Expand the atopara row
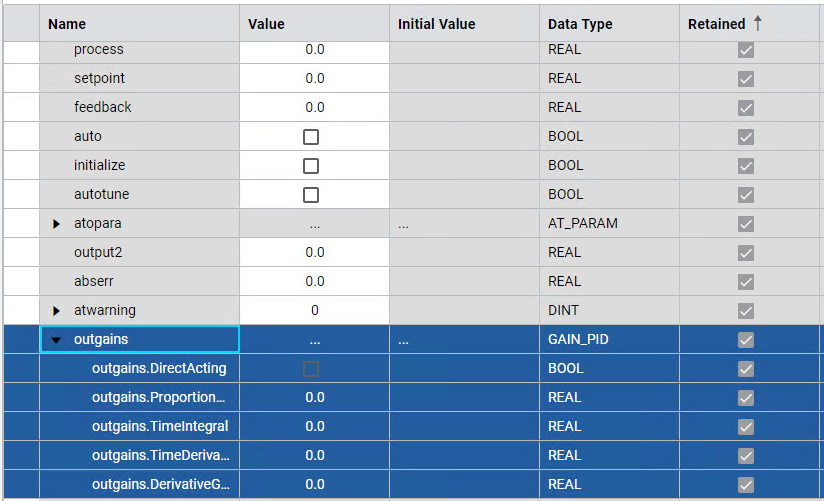 coord(57,224)
